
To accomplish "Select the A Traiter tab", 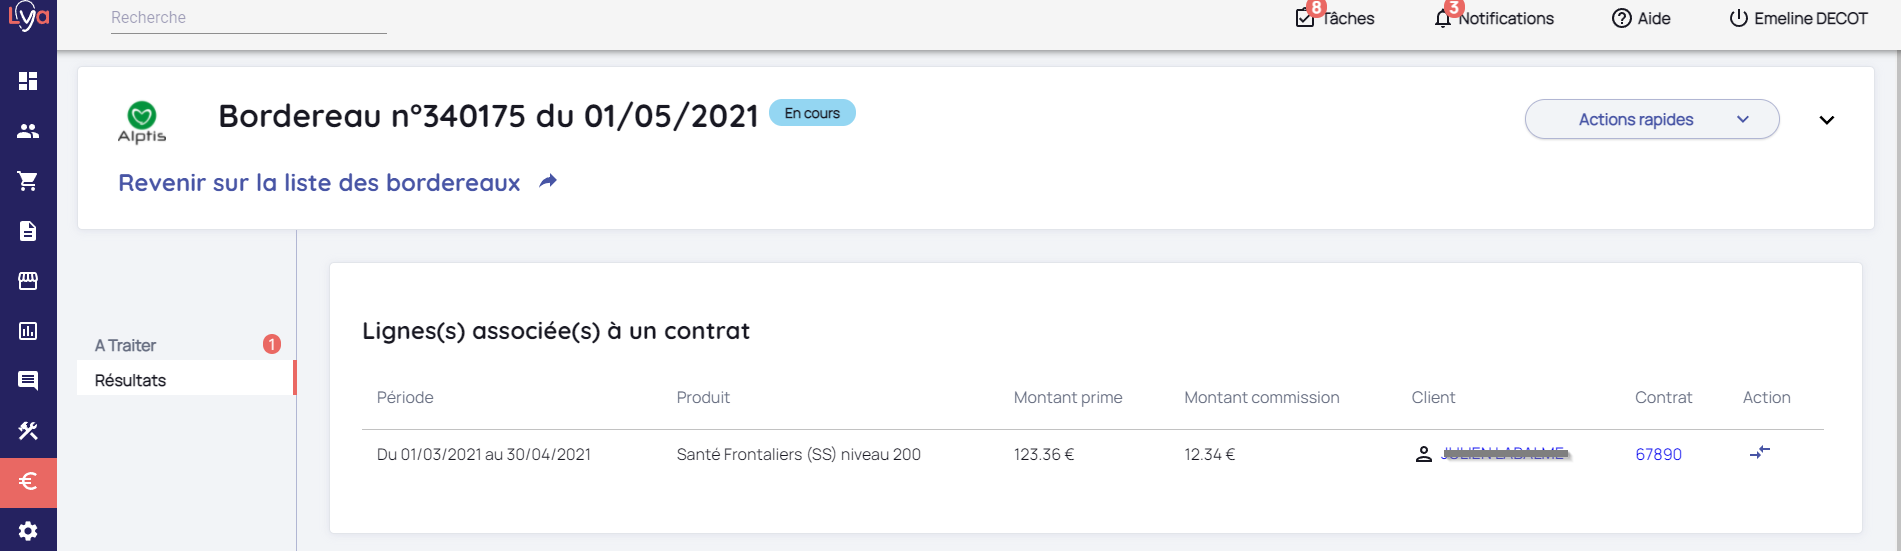I will tap(126, 345).
